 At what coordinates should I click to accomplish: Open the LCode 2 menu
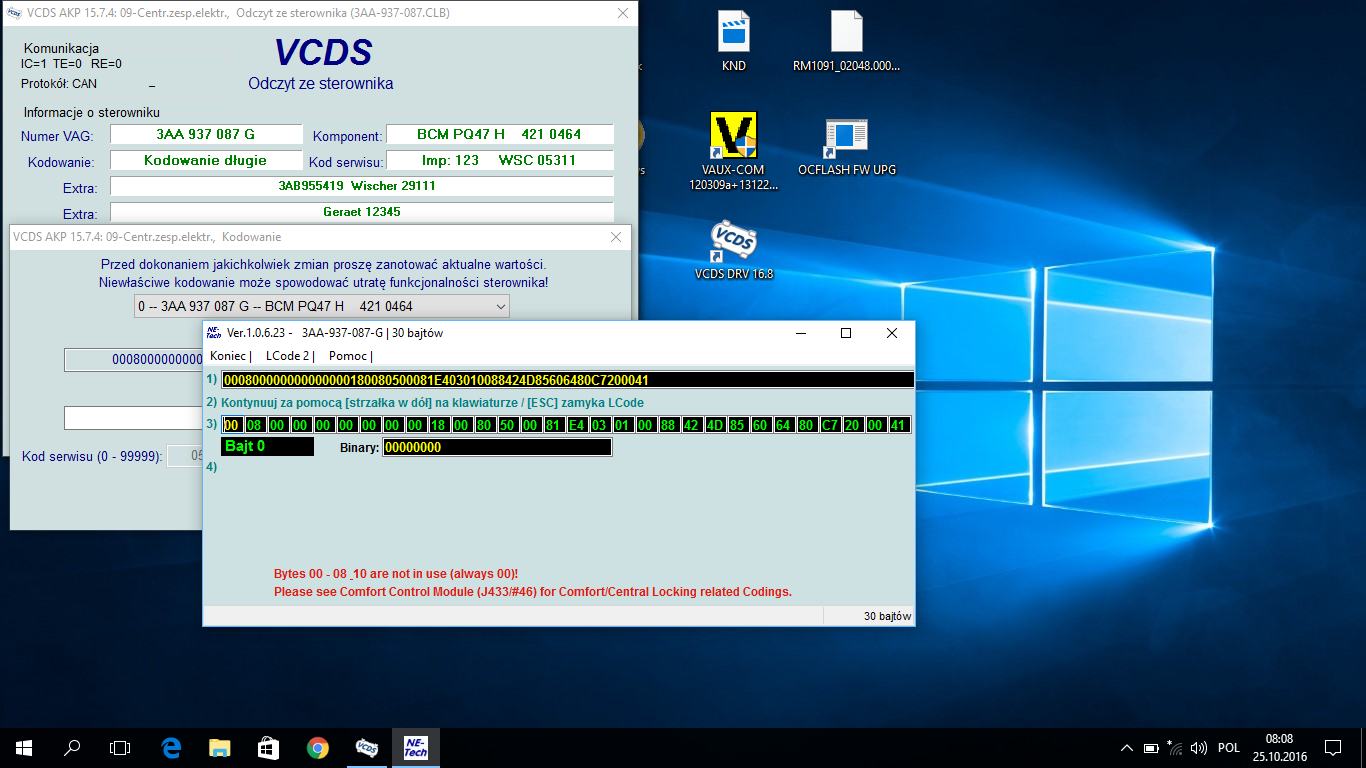click(x=288, y=356)
